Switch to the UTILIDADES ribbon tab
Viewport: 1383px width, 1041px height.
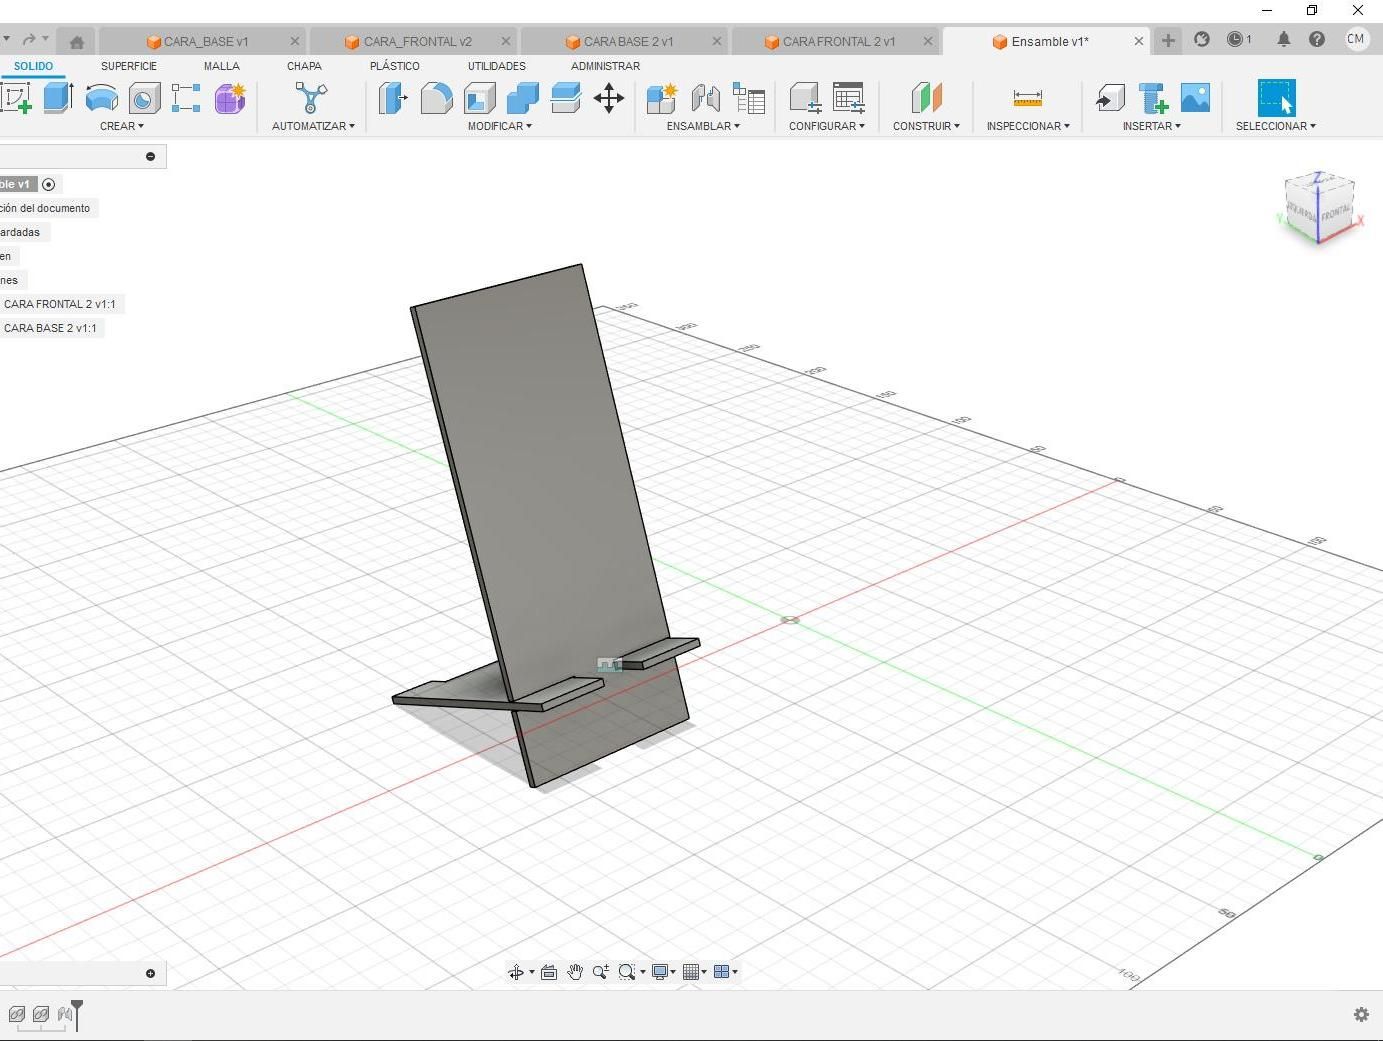click(x=497, y=66)
